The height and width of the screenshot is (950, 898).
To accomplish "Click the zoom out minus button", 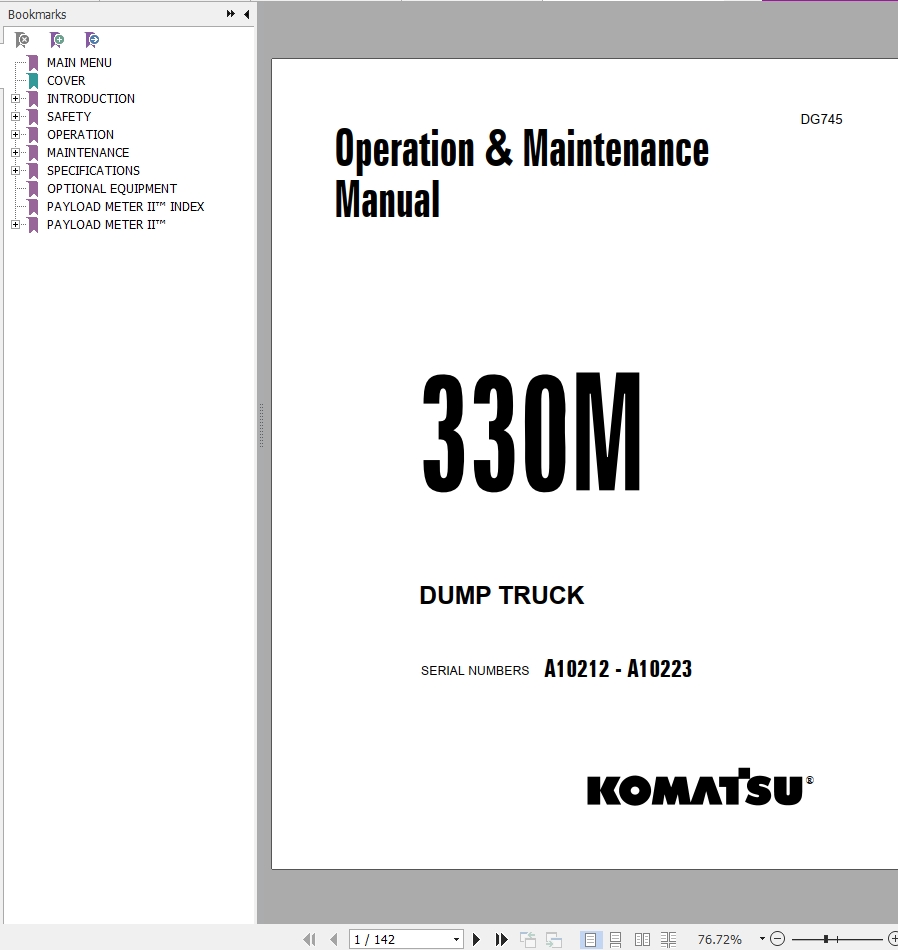I will pos(777,939).
